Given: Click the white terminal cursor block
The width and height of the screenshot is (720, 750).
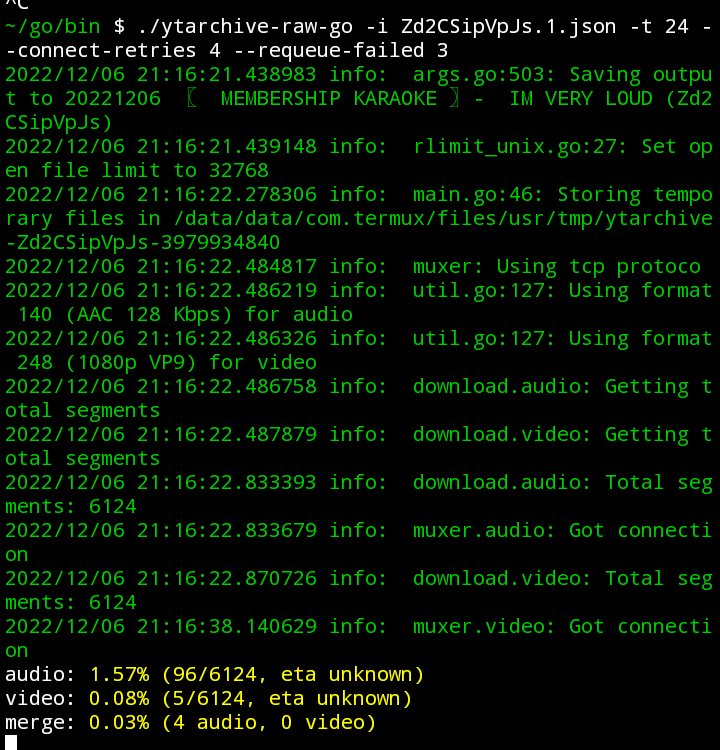Looking at the screenshot, I should (11, 742).
